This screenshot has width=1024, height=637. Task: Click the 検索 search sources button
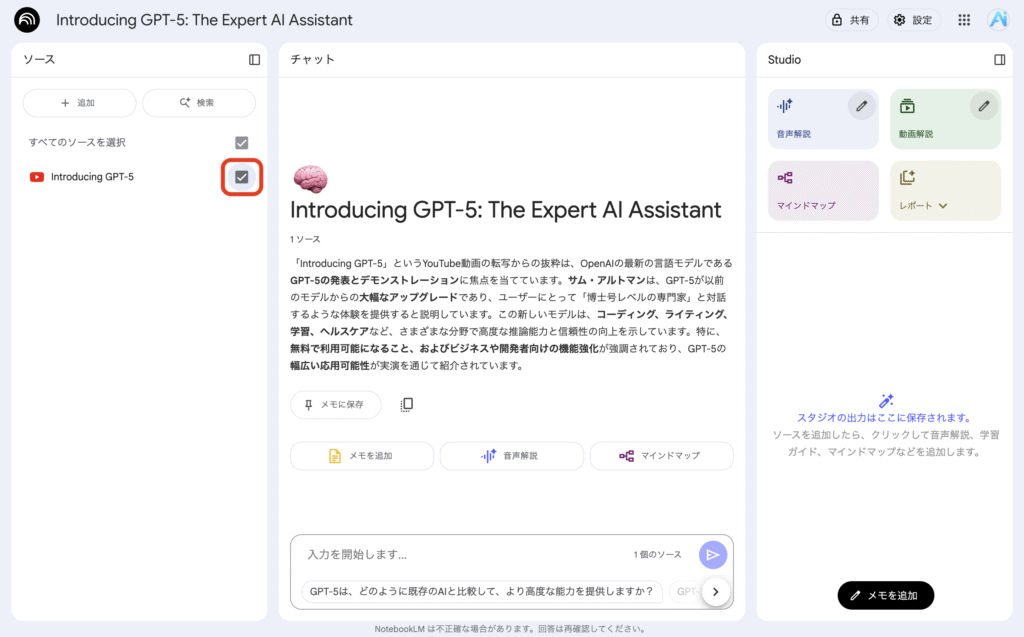[199, 103]
